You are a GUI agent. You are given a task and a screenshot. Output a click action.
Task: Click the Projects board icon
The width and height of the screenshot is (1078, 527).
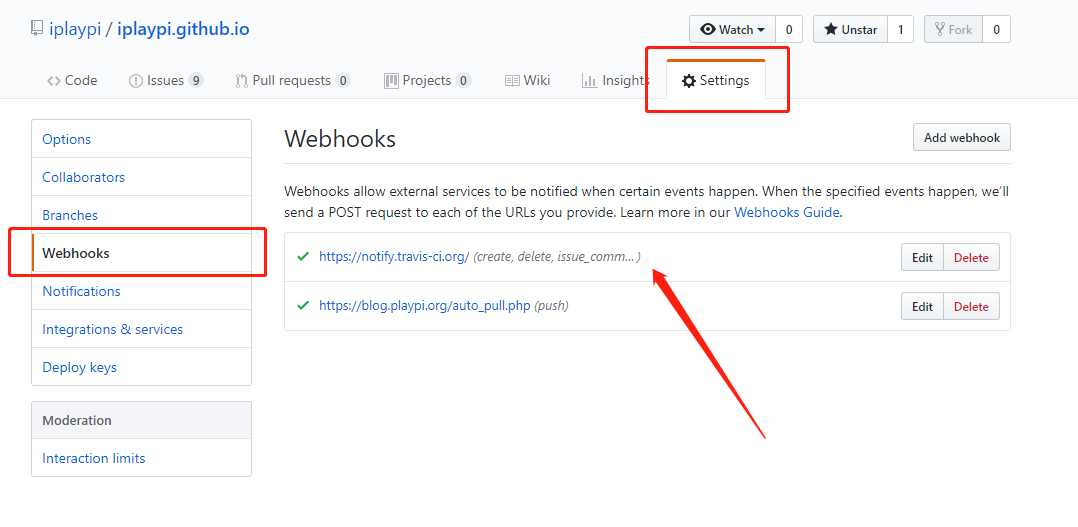coord(391,81)
